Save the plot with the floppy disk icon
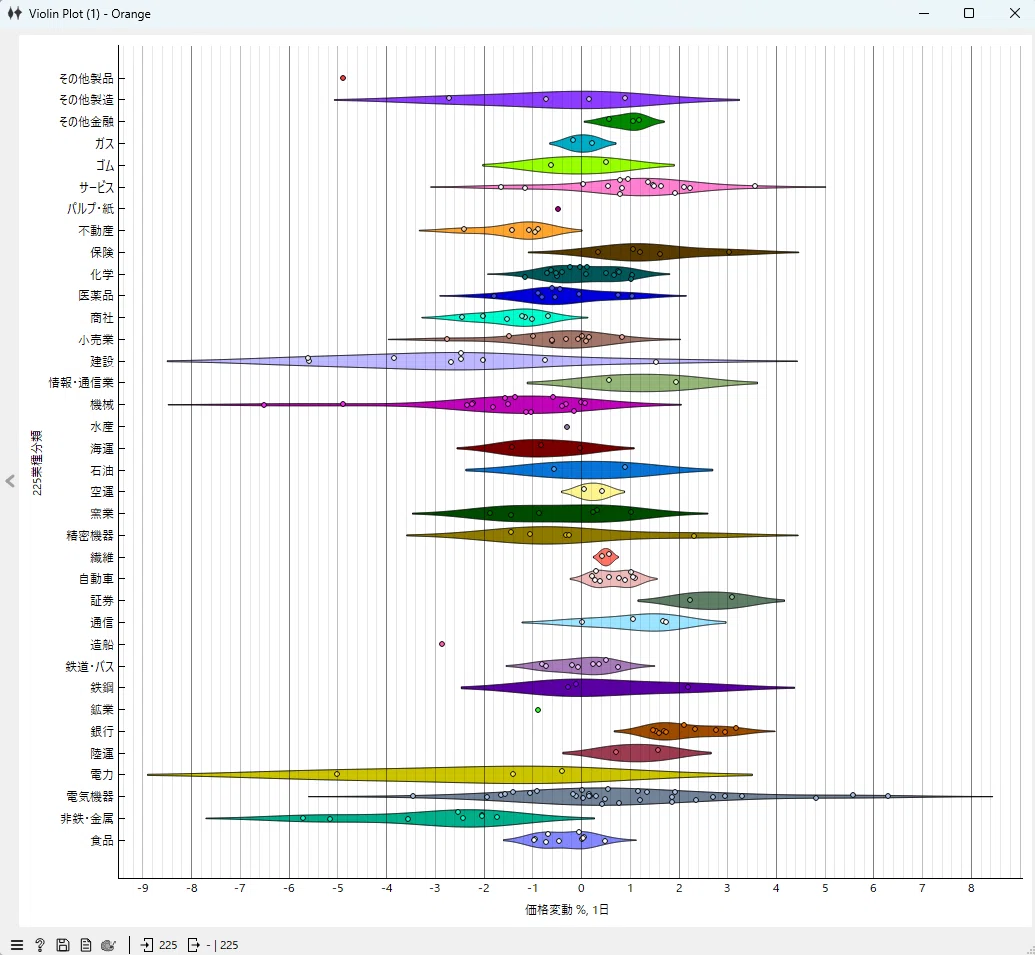The width and height of the screenshot is (1035, 955). 63,945
